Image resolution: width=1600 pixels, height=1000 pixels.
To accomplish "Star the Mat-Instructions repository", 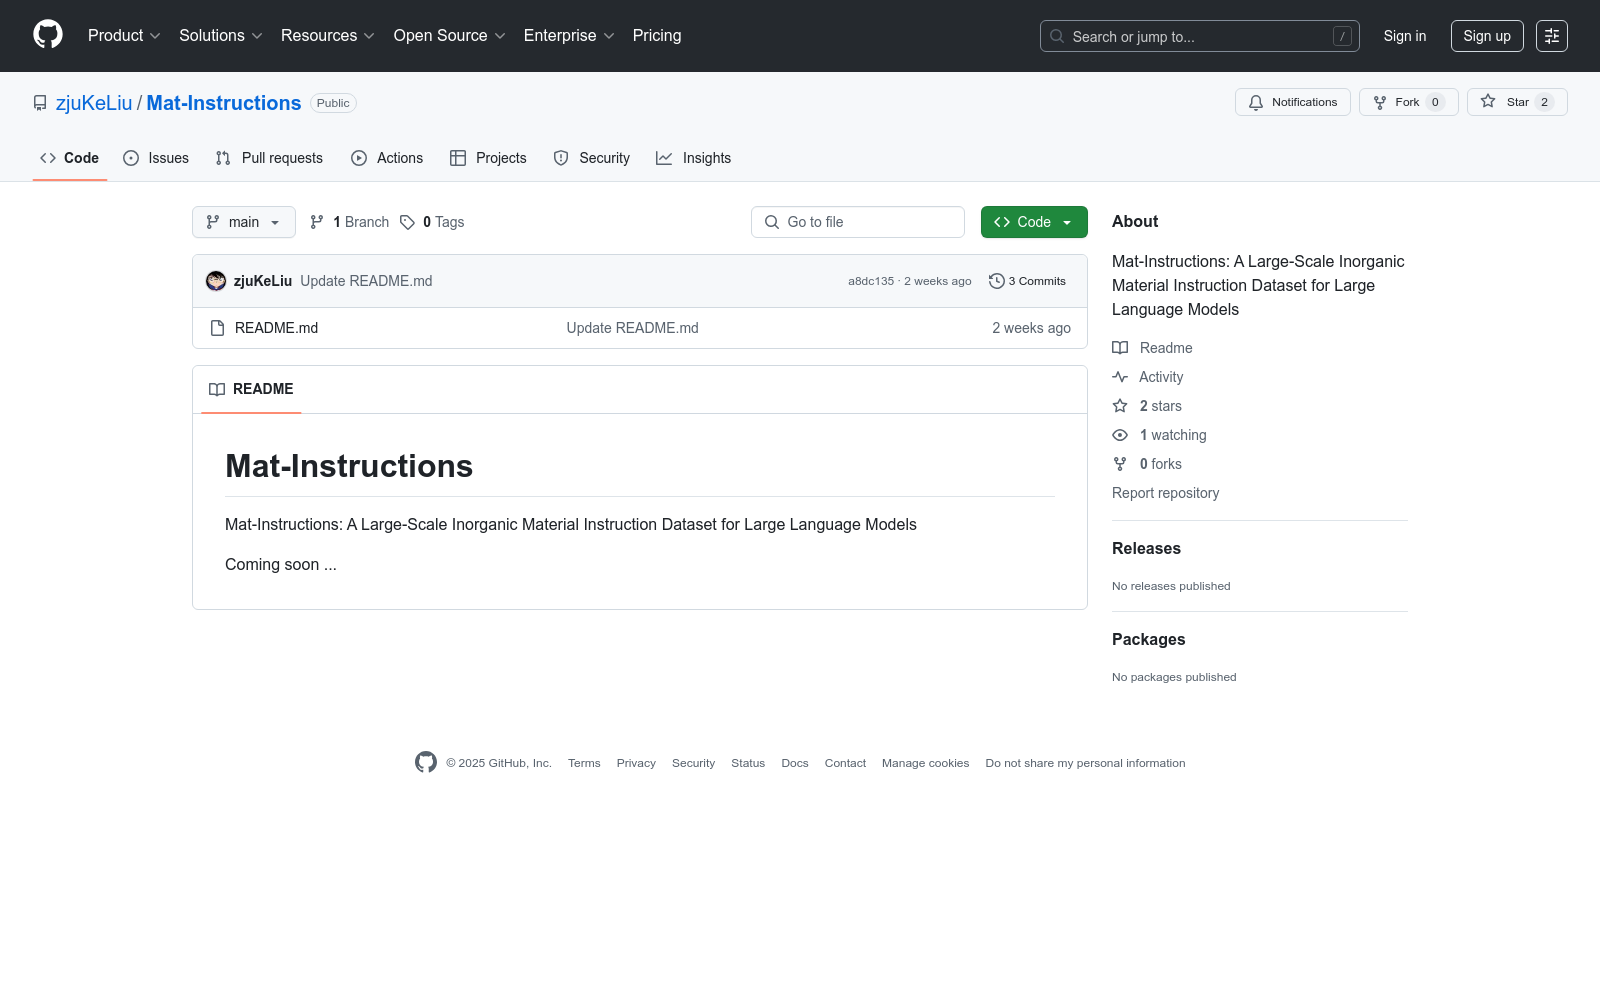I will coord(1517,102).
